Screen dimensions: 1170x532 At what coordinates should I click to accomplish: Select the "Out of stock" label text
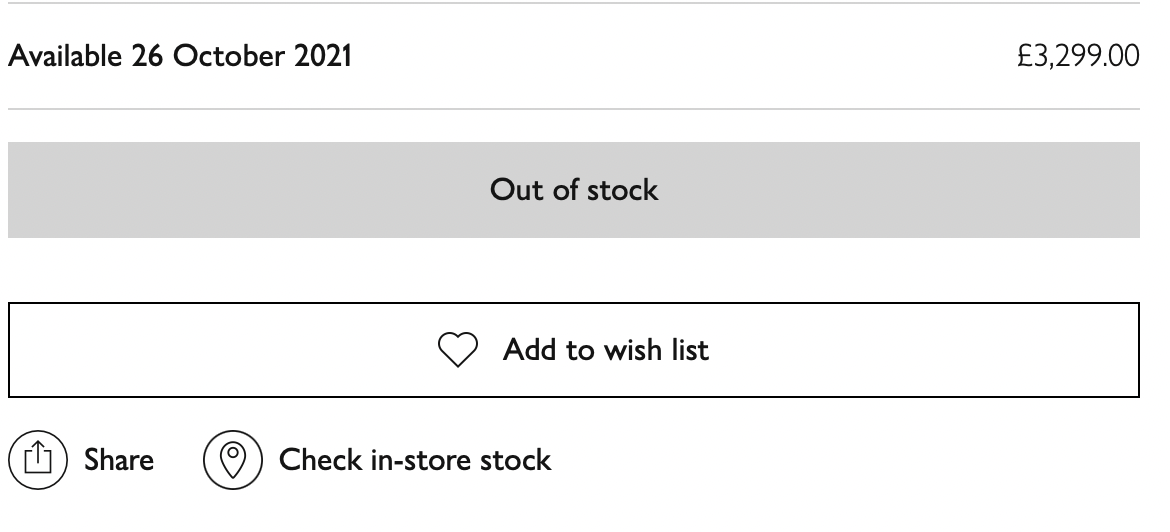click(574, 190)
